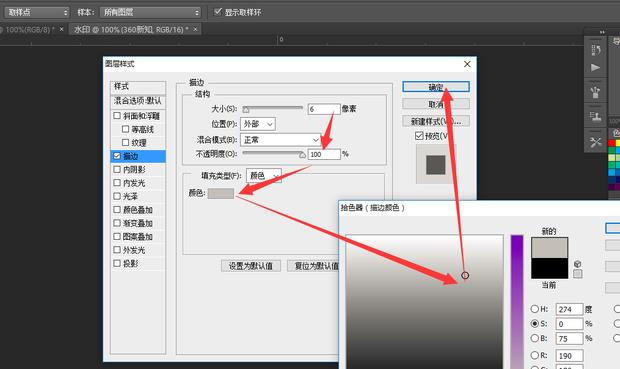
Task: Select the B brightness radio button
Action: click(535, 338)
